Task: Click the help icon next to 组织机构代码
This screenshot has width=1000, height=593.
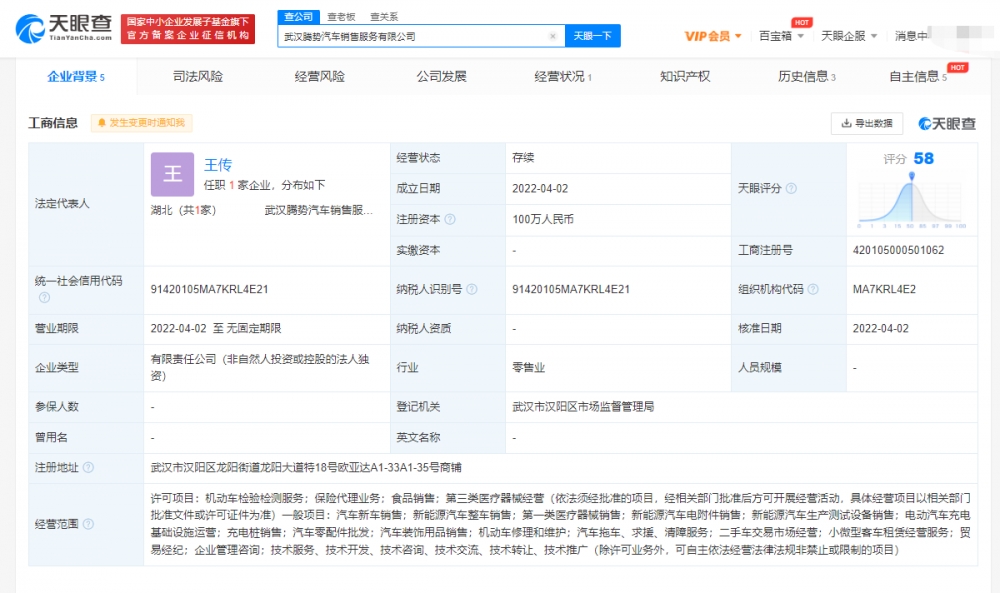Action: tap(812, 289)
